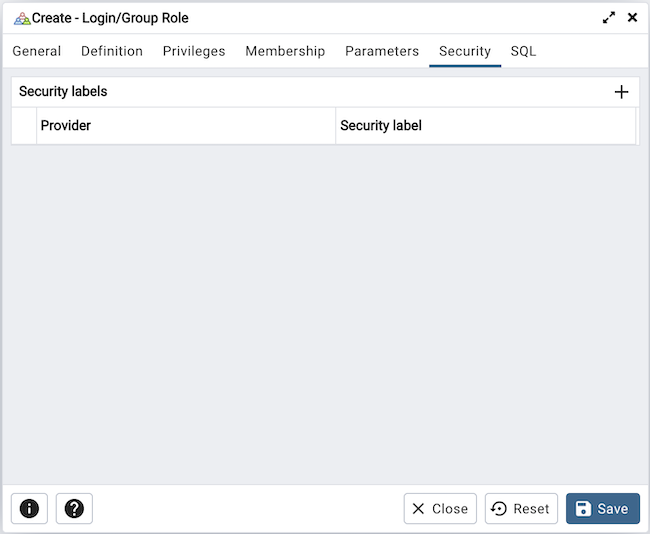
Task: Click the Create - Login/Group Role title
Action: pyautogui.click(x=110, y=18)
